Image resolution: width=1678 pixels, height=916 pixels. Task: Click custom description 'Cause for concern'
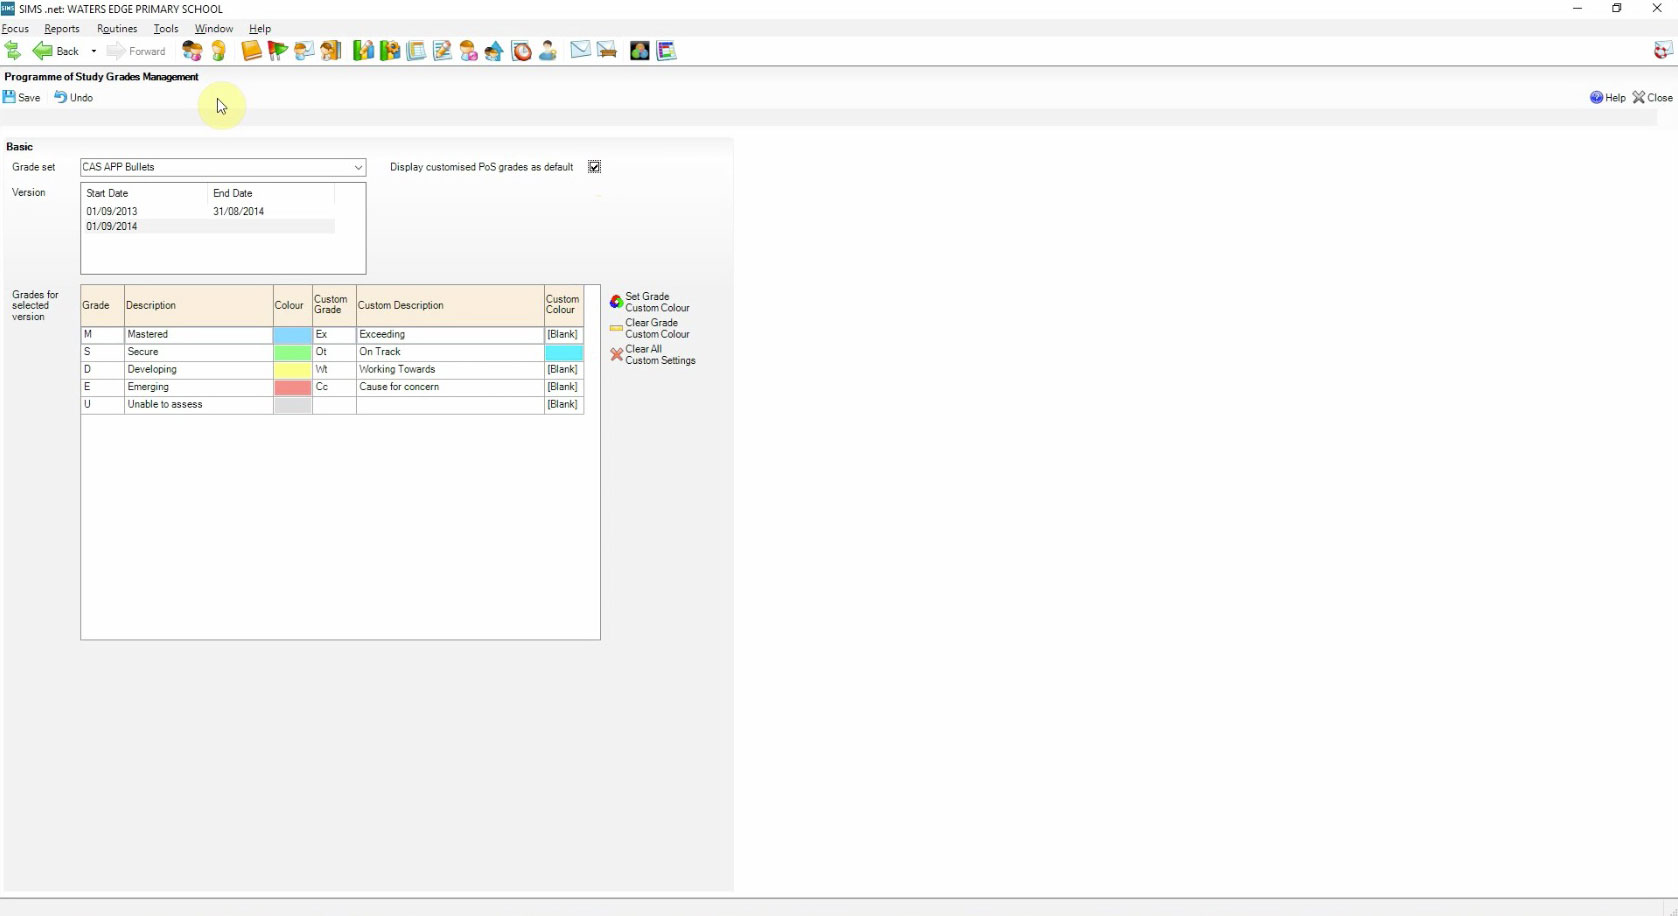[x=450, y=387]
